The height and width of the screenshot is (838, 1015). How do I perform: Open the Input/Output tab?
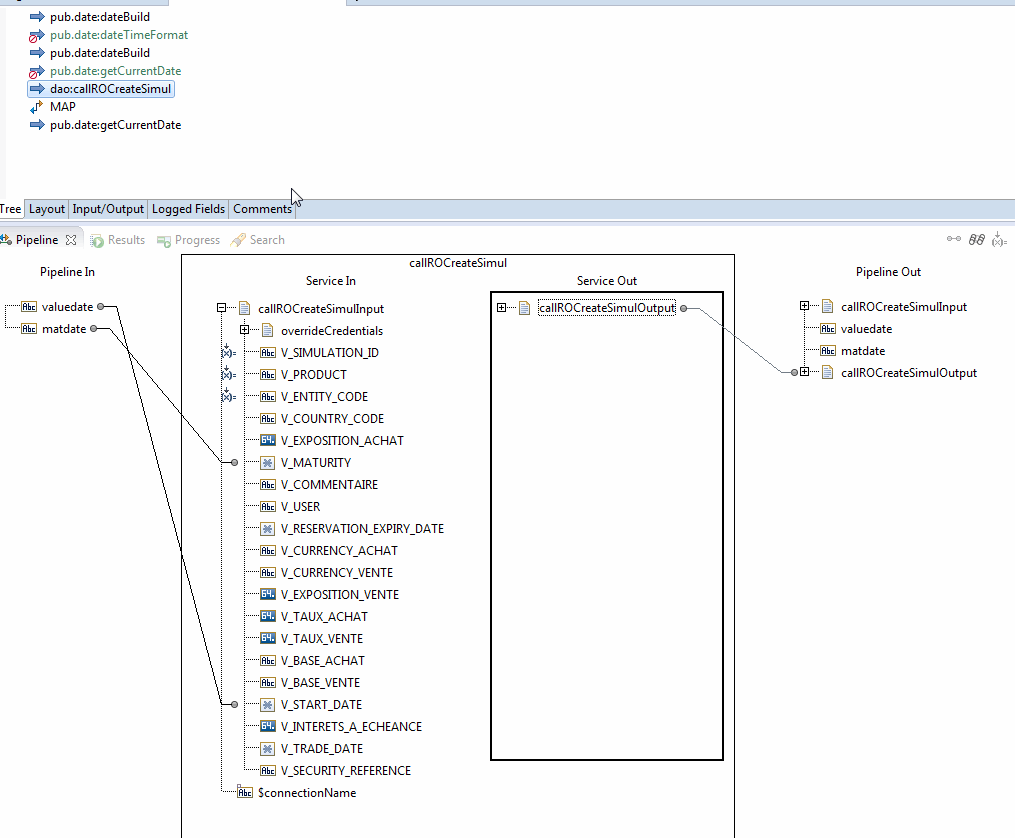click(x=108, y=209)
